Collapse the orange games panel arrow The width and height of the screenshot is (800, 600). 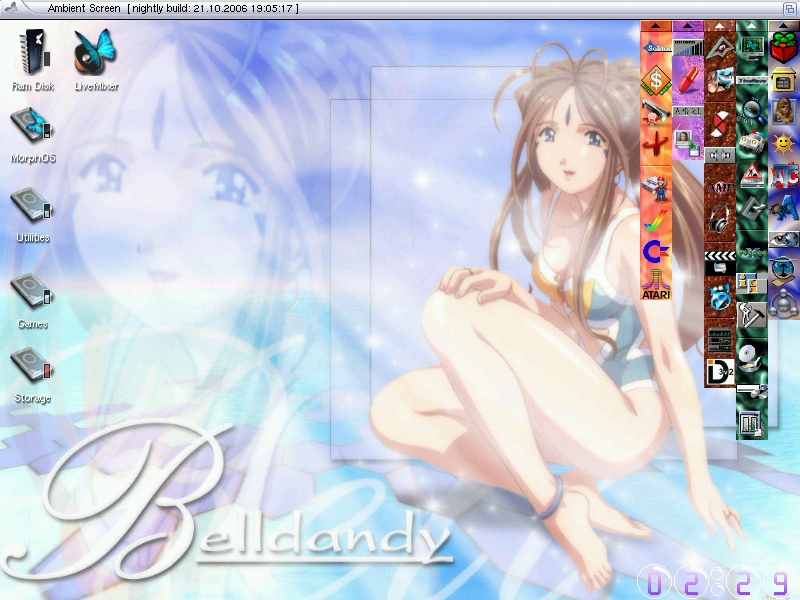click(656, 26)
